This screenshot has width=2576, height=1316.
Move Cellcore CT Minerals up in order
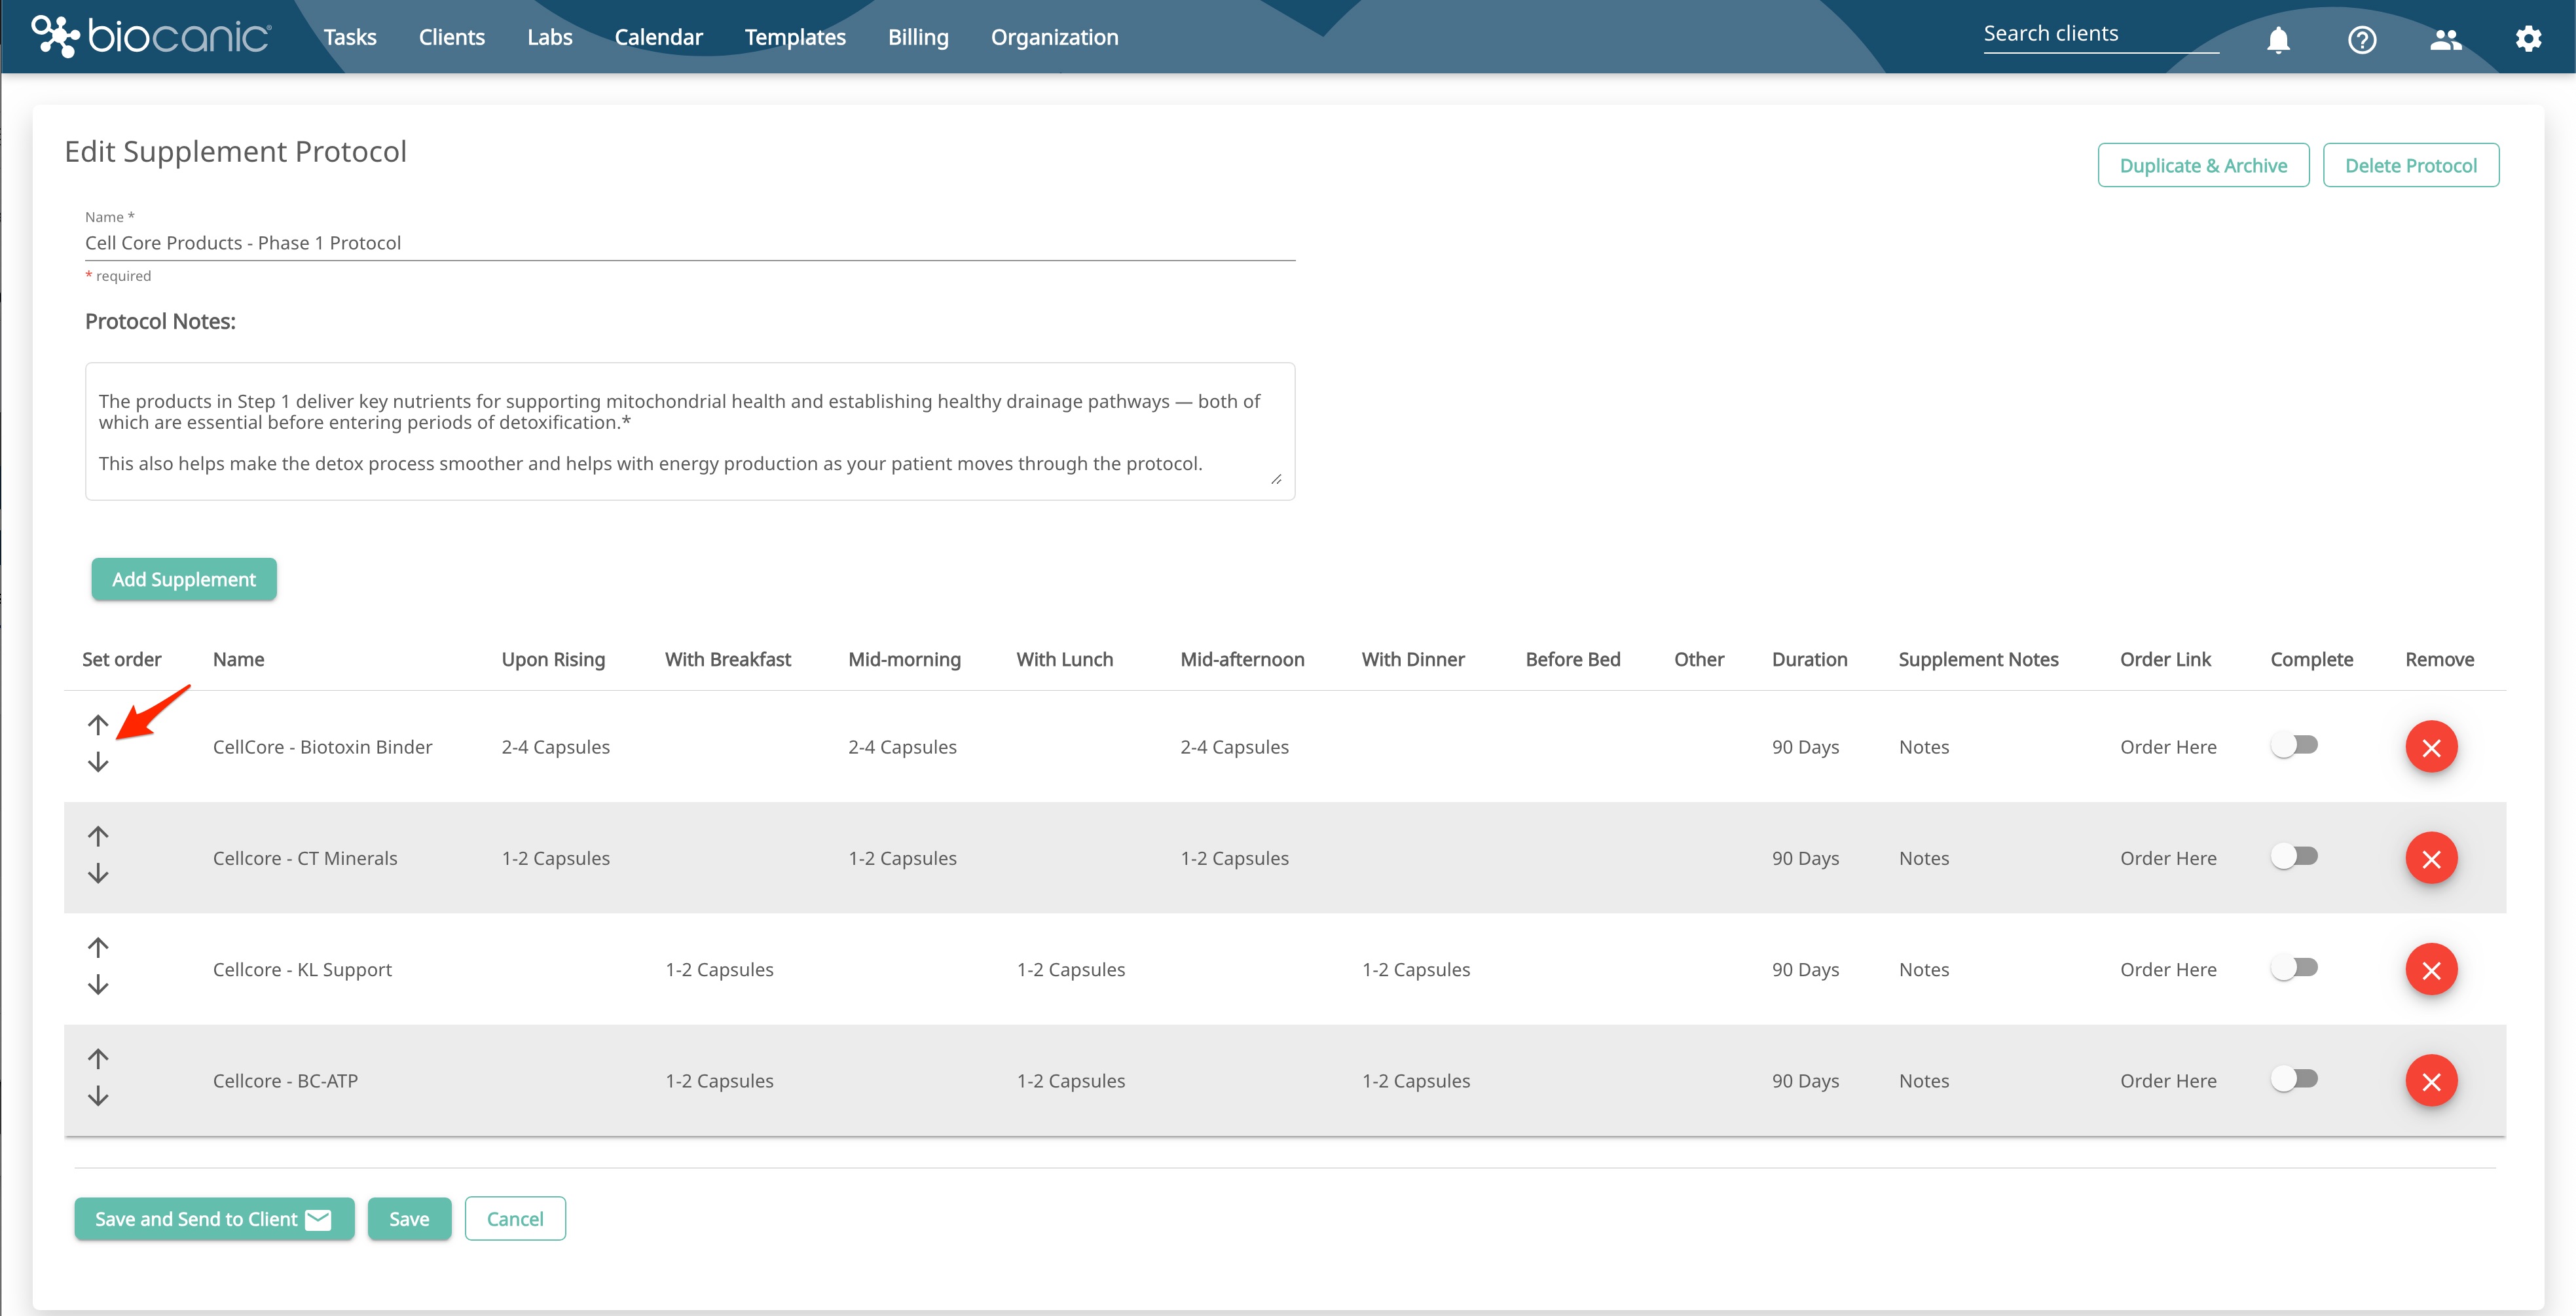click(x=98, y=835)
